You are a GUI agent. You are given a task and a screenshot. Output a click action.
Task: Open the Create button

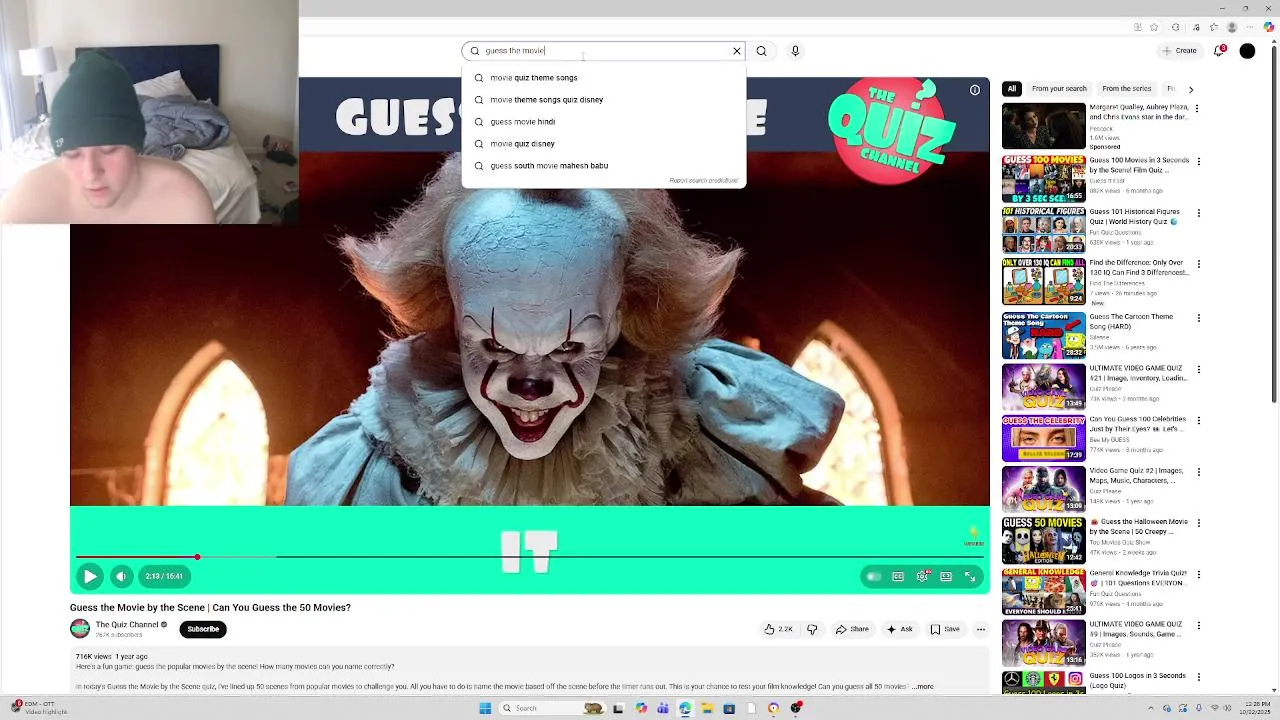pos(1179,51)
